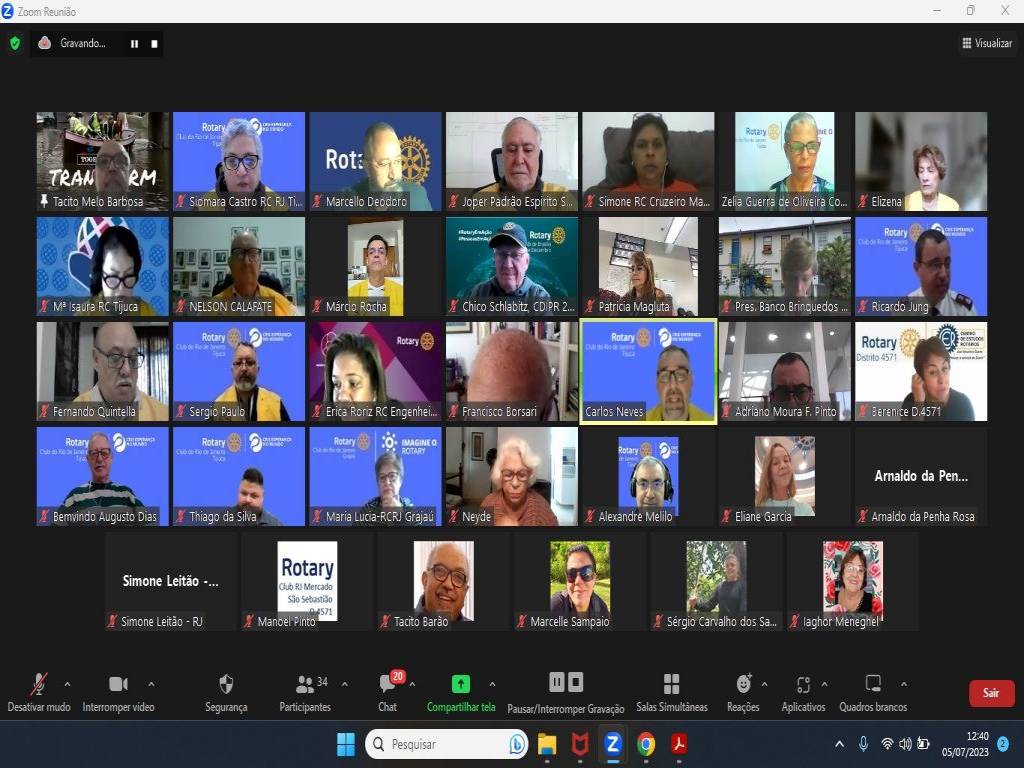Expand the arrow next to Compartilhar tela

(x=492, y=684)
